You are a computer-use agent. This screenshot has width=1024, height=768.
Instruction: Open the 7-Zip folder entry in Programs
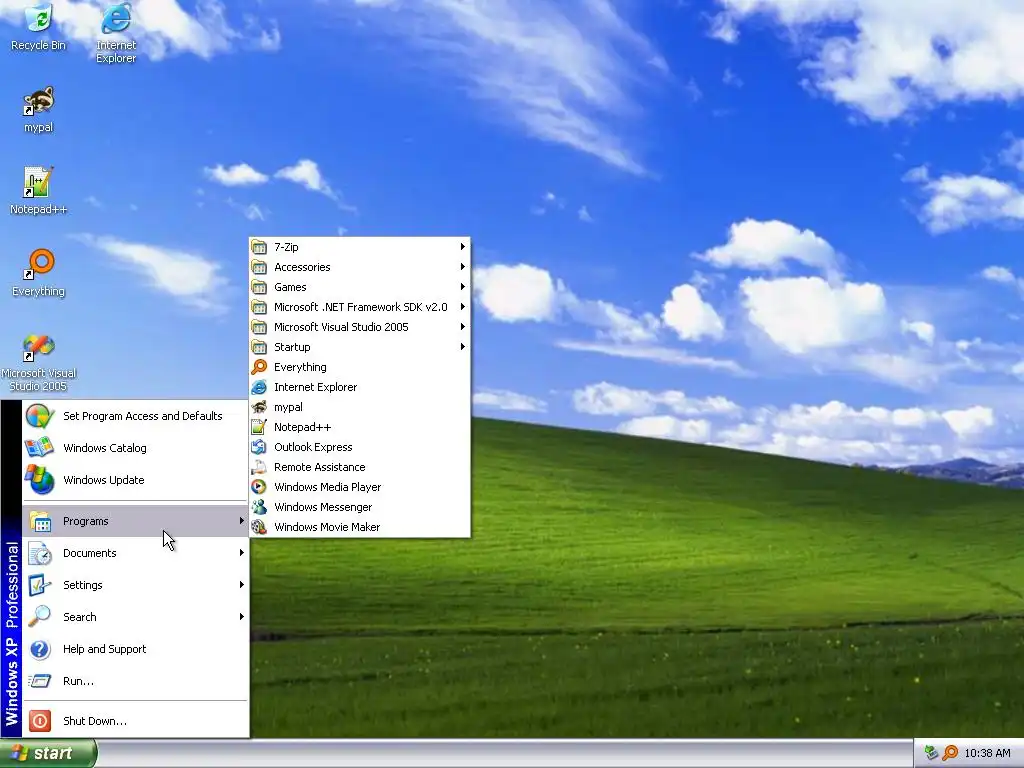360,247
